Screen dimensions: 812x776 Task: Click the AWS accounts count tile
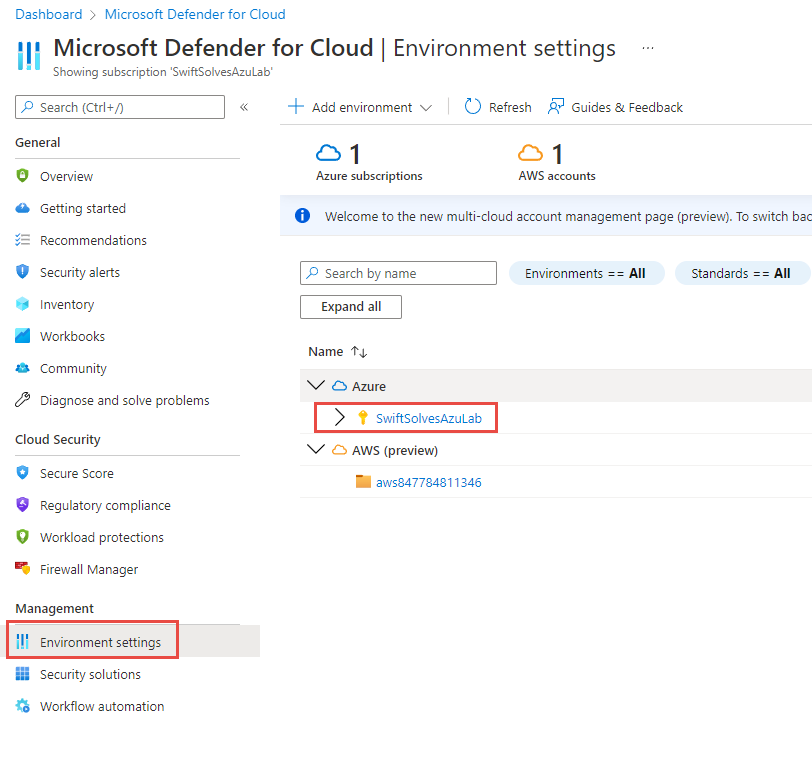[557, 163]
